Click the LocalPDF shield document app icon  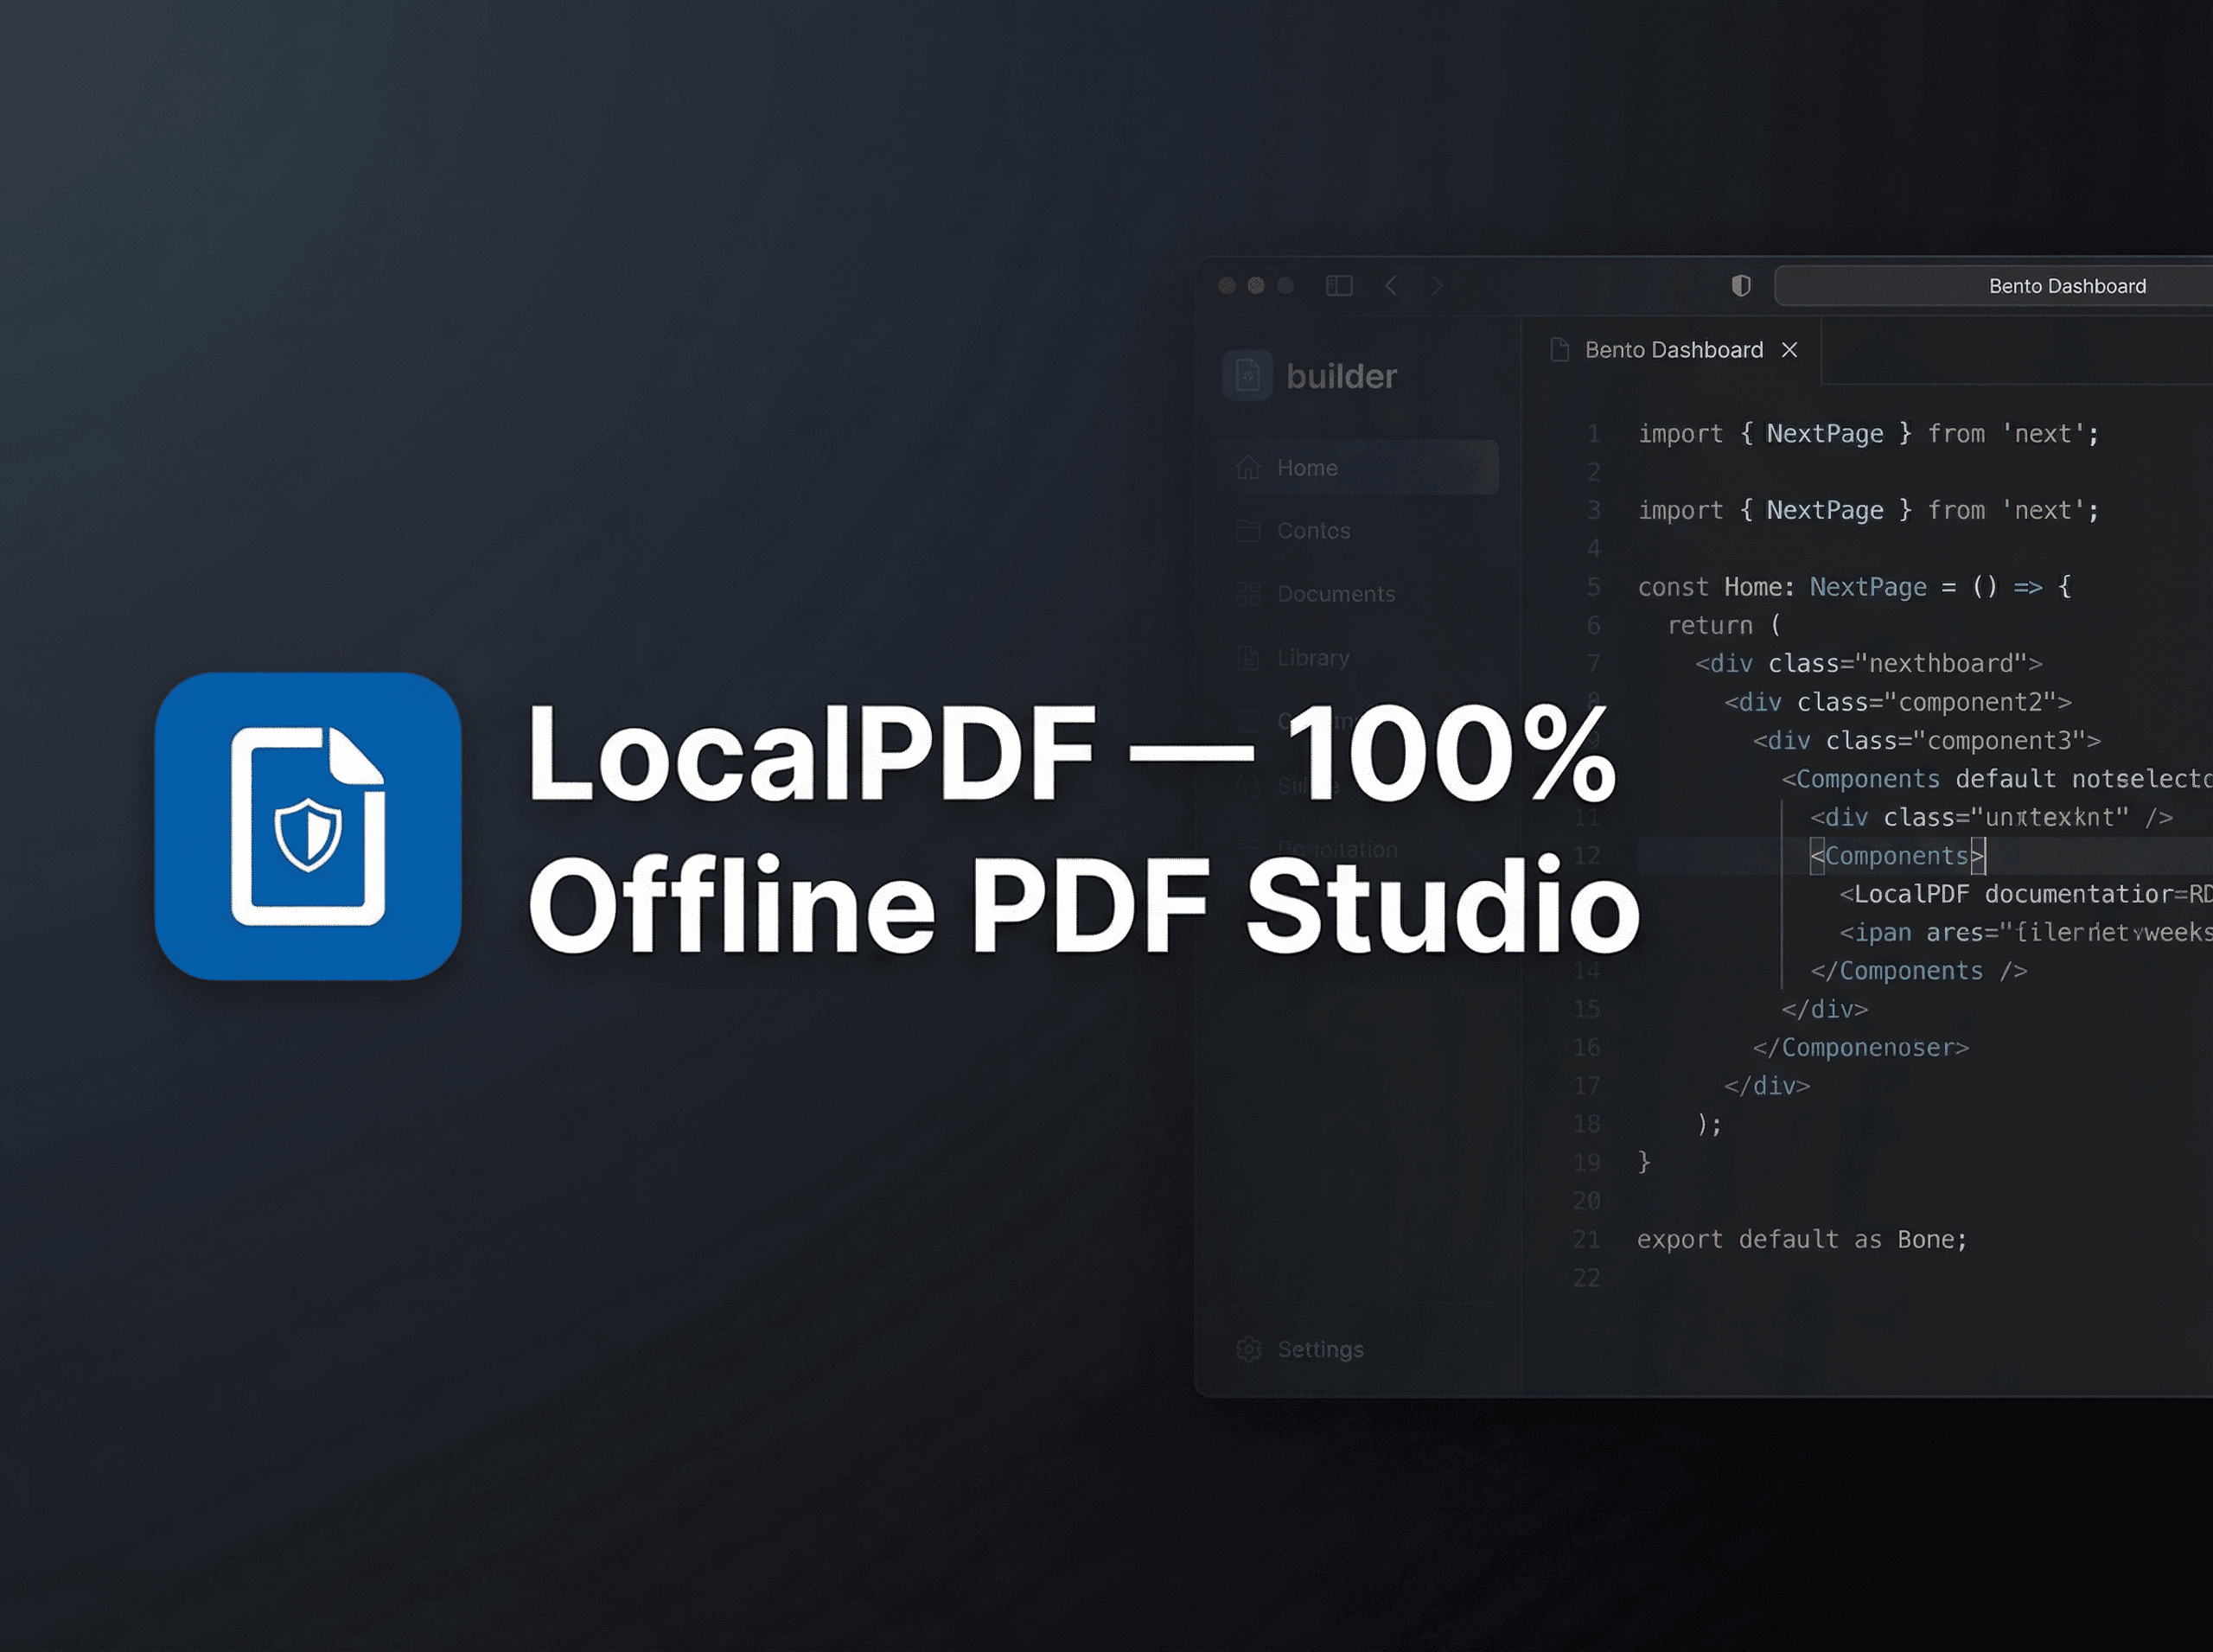point(308,826)
